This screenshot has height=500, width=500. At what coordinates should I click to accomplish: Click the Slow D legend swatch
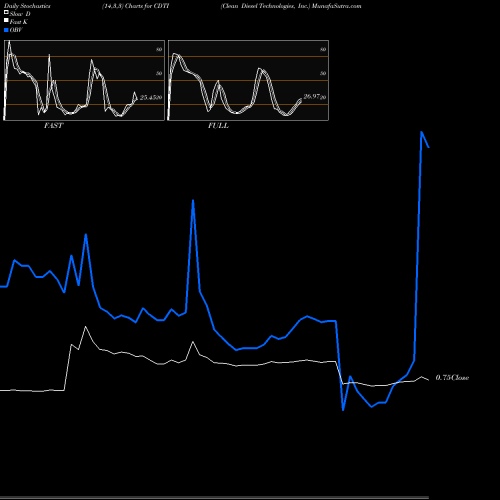(6, 12)
